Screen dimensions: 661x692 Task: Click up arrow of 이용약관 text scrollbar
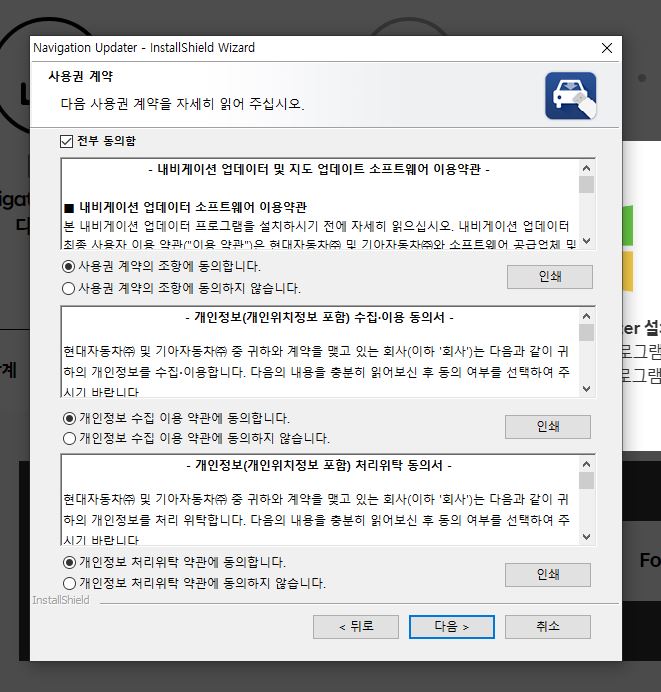coord(586,168)
